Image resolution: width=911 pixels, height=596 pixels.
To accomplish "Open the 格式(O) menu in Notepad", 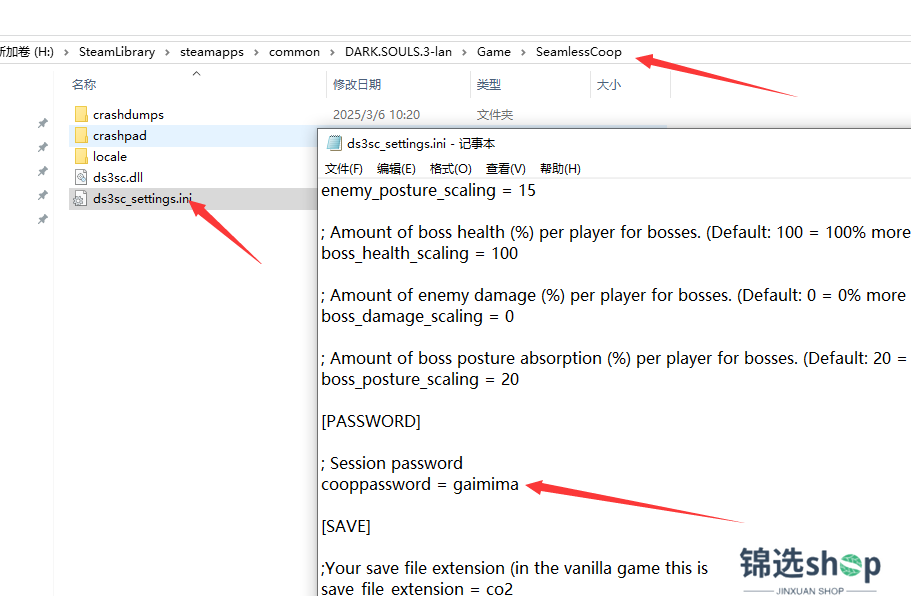I will click(450, 168).
